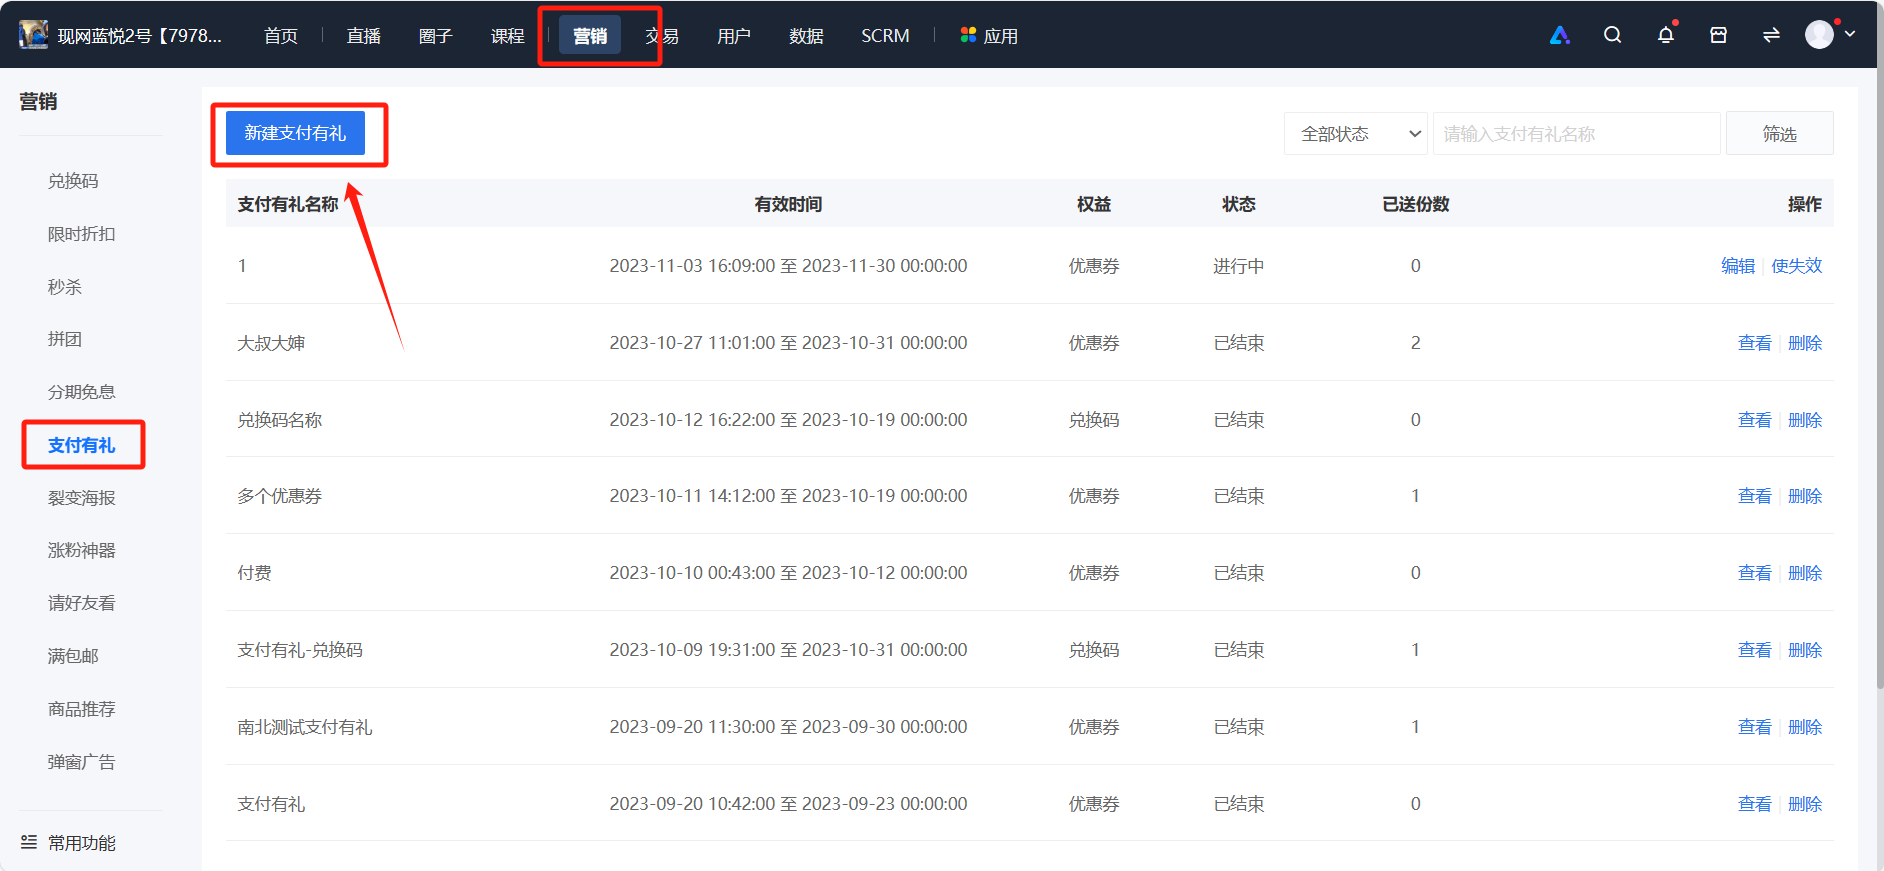Open search via magnifier icon
Viewport: 1884px width, 871px height.
[1612, 35]
